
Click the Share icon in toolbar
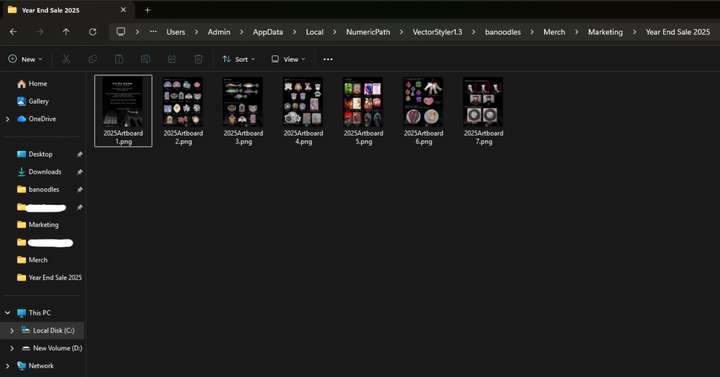tap(172, 59)
